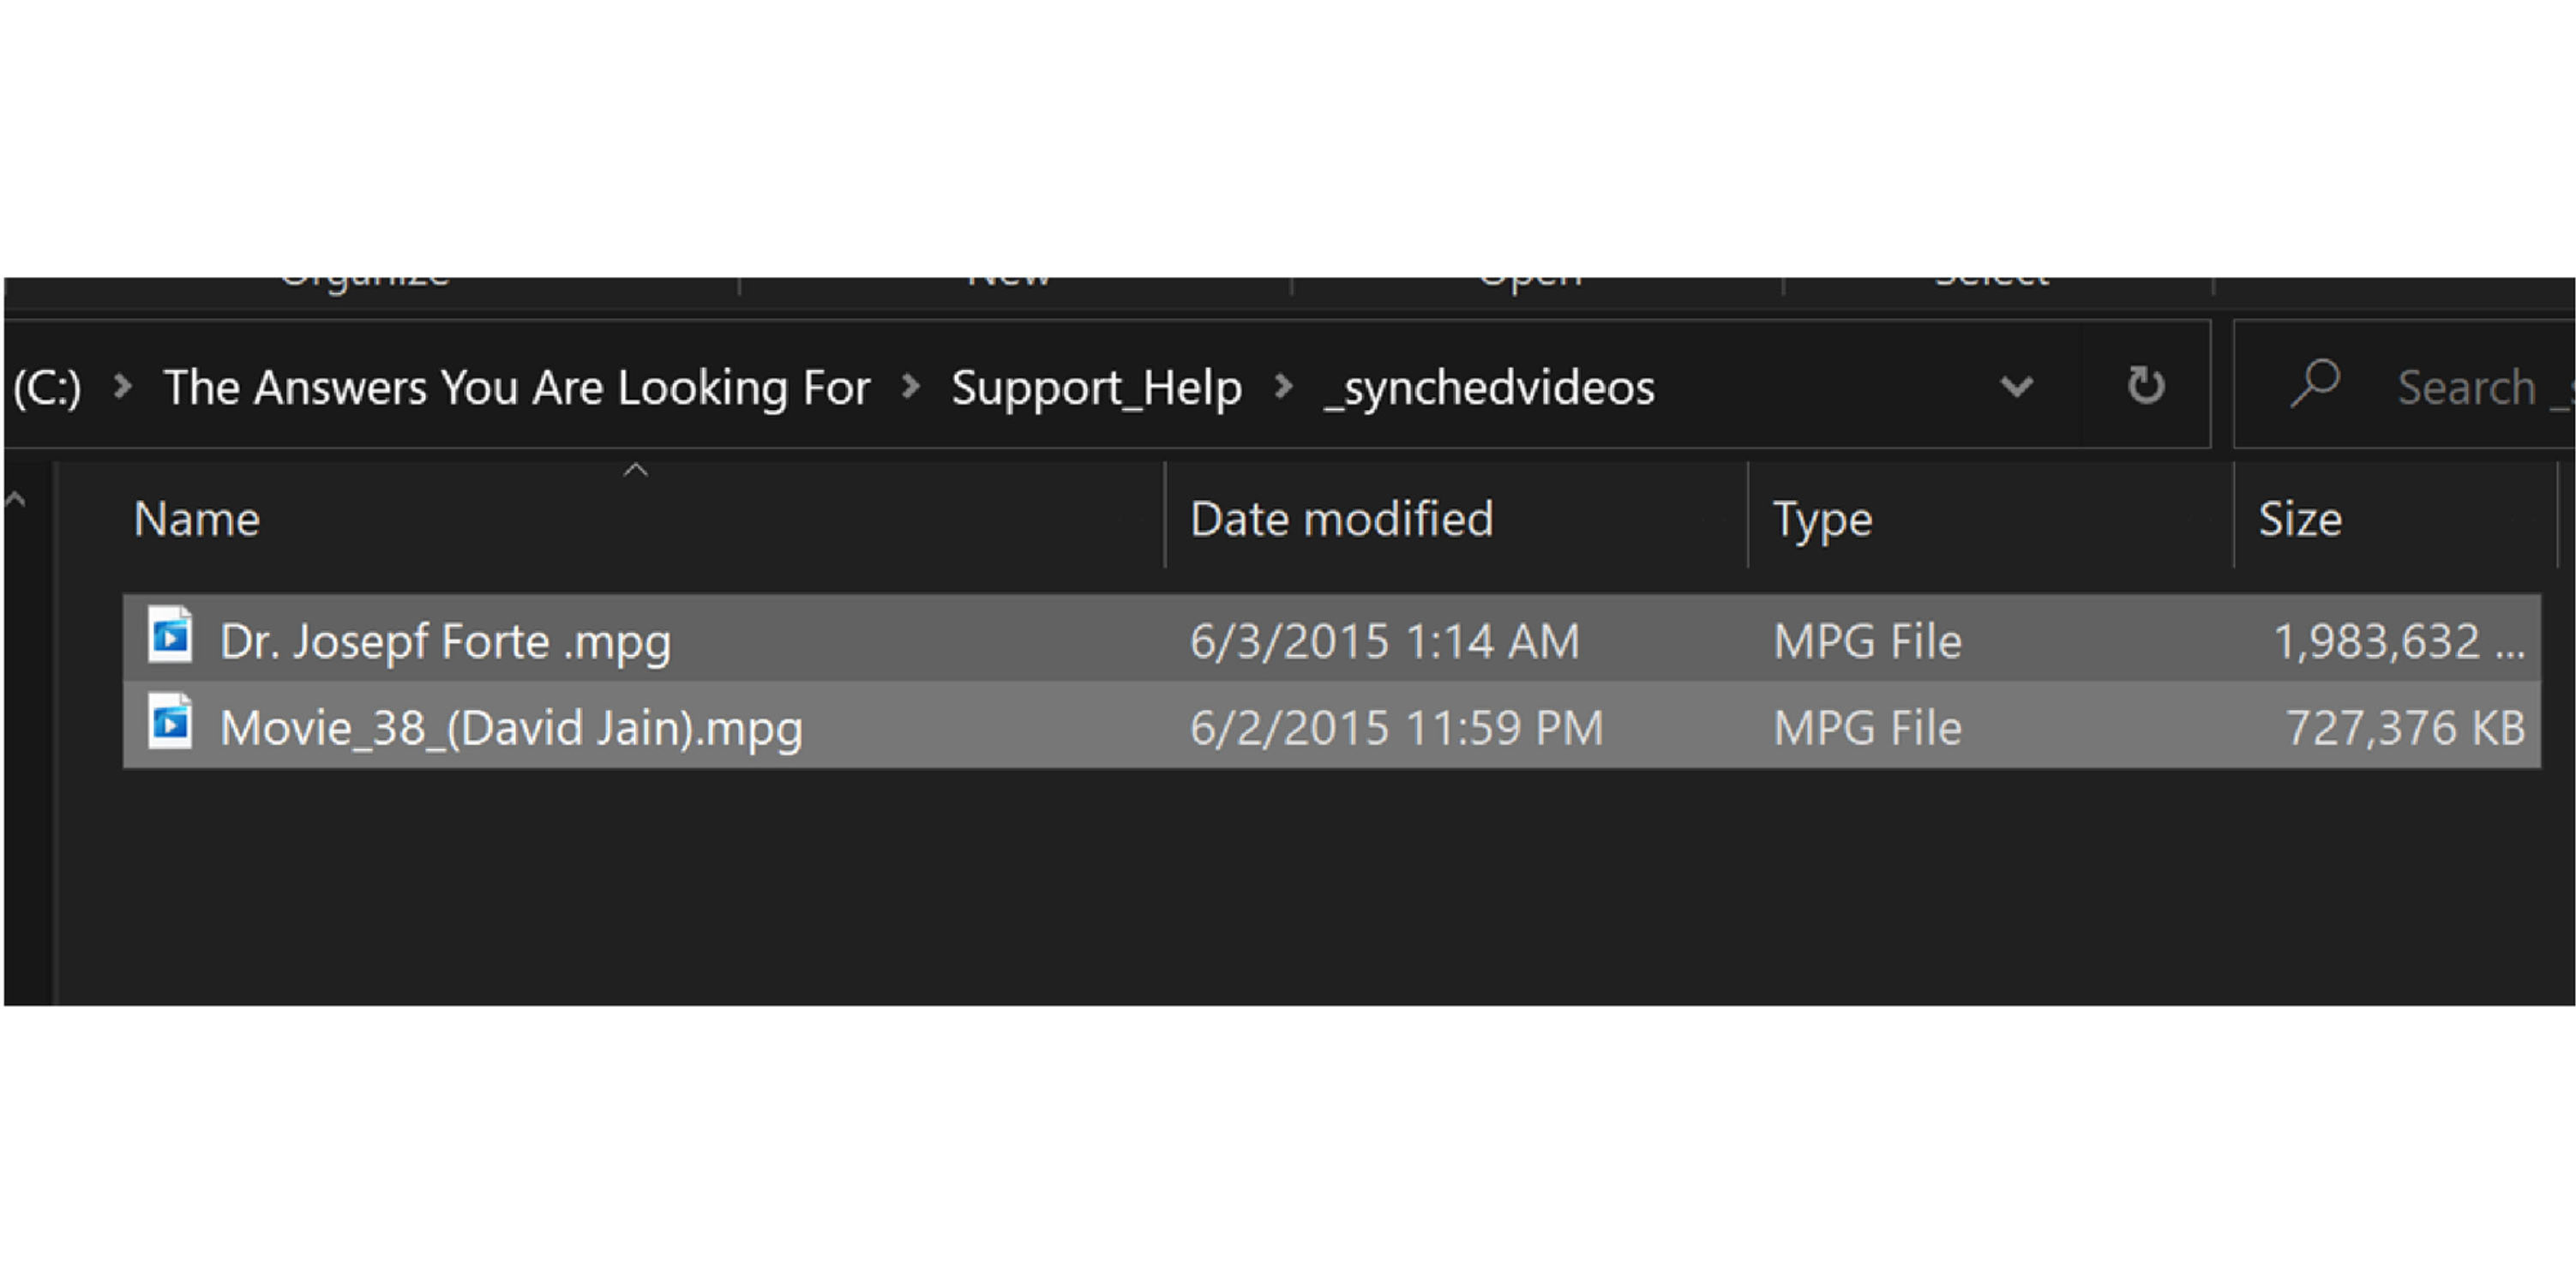This screenshot has height=1287, width=2576.
Task: Sort by Type column header
Action: (x=1822, y=519)
